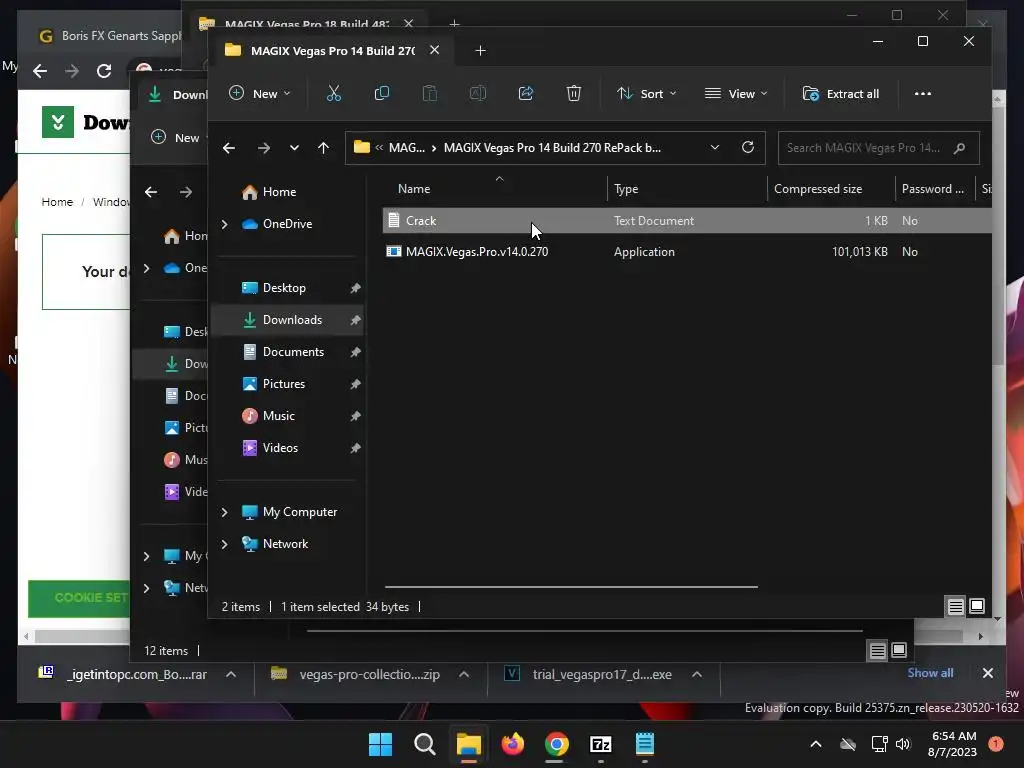Viewport: 1024px width, 768px height.
Task: Expand the Network tree node
Action: [x=225, y=544]
